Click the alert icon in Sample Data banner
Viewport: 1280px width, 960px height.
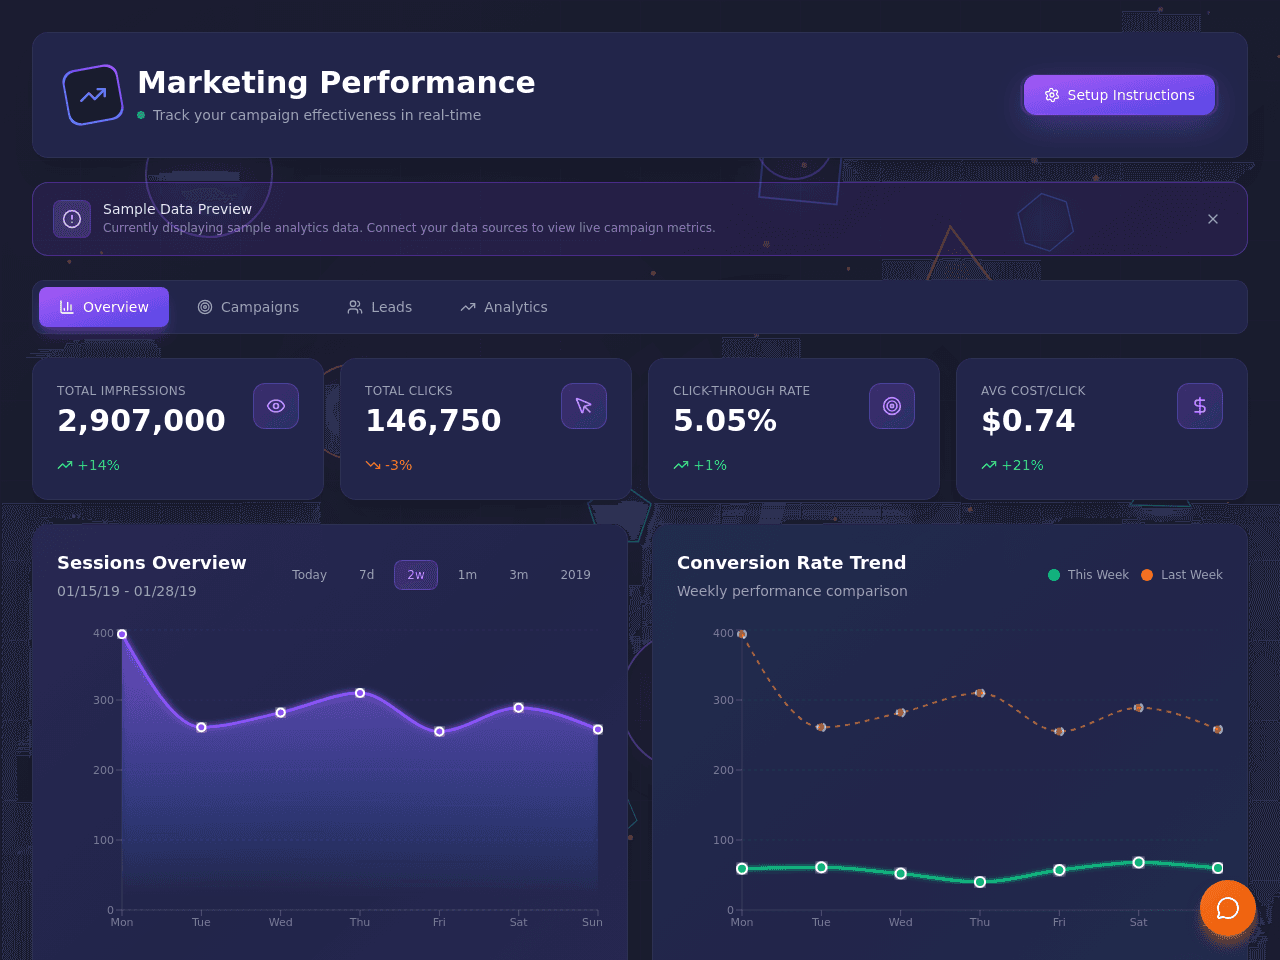click(x=72, y=219)
